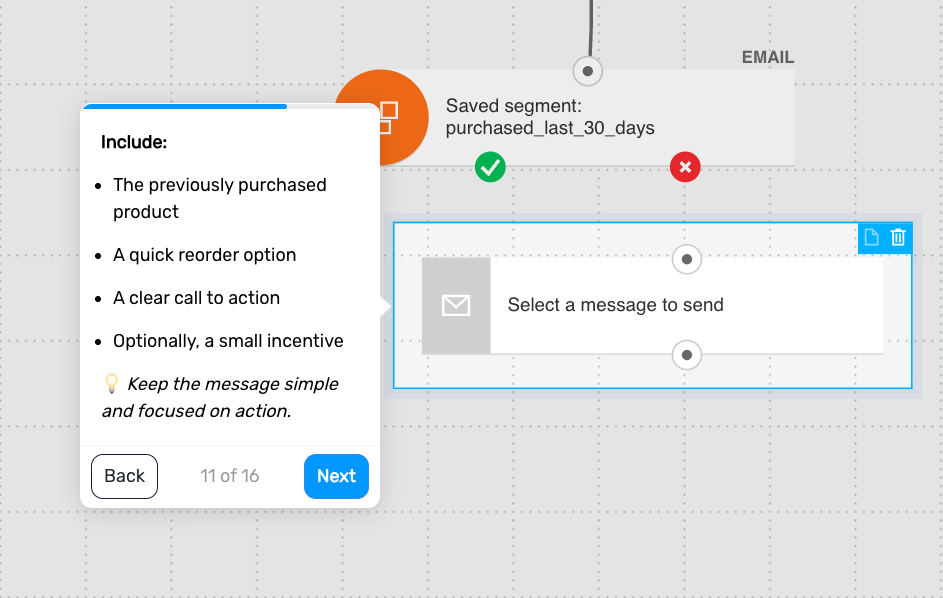Click the 'Optionally, a small incentive' bullet
943x598 pixels.
coord(228,341)
